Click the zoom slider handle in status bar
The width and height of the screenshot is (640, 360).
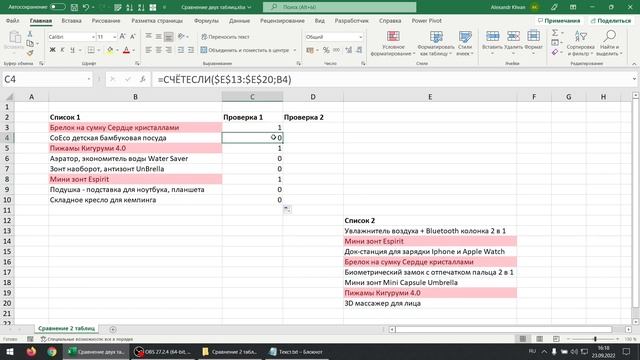(x=595, y=339)
